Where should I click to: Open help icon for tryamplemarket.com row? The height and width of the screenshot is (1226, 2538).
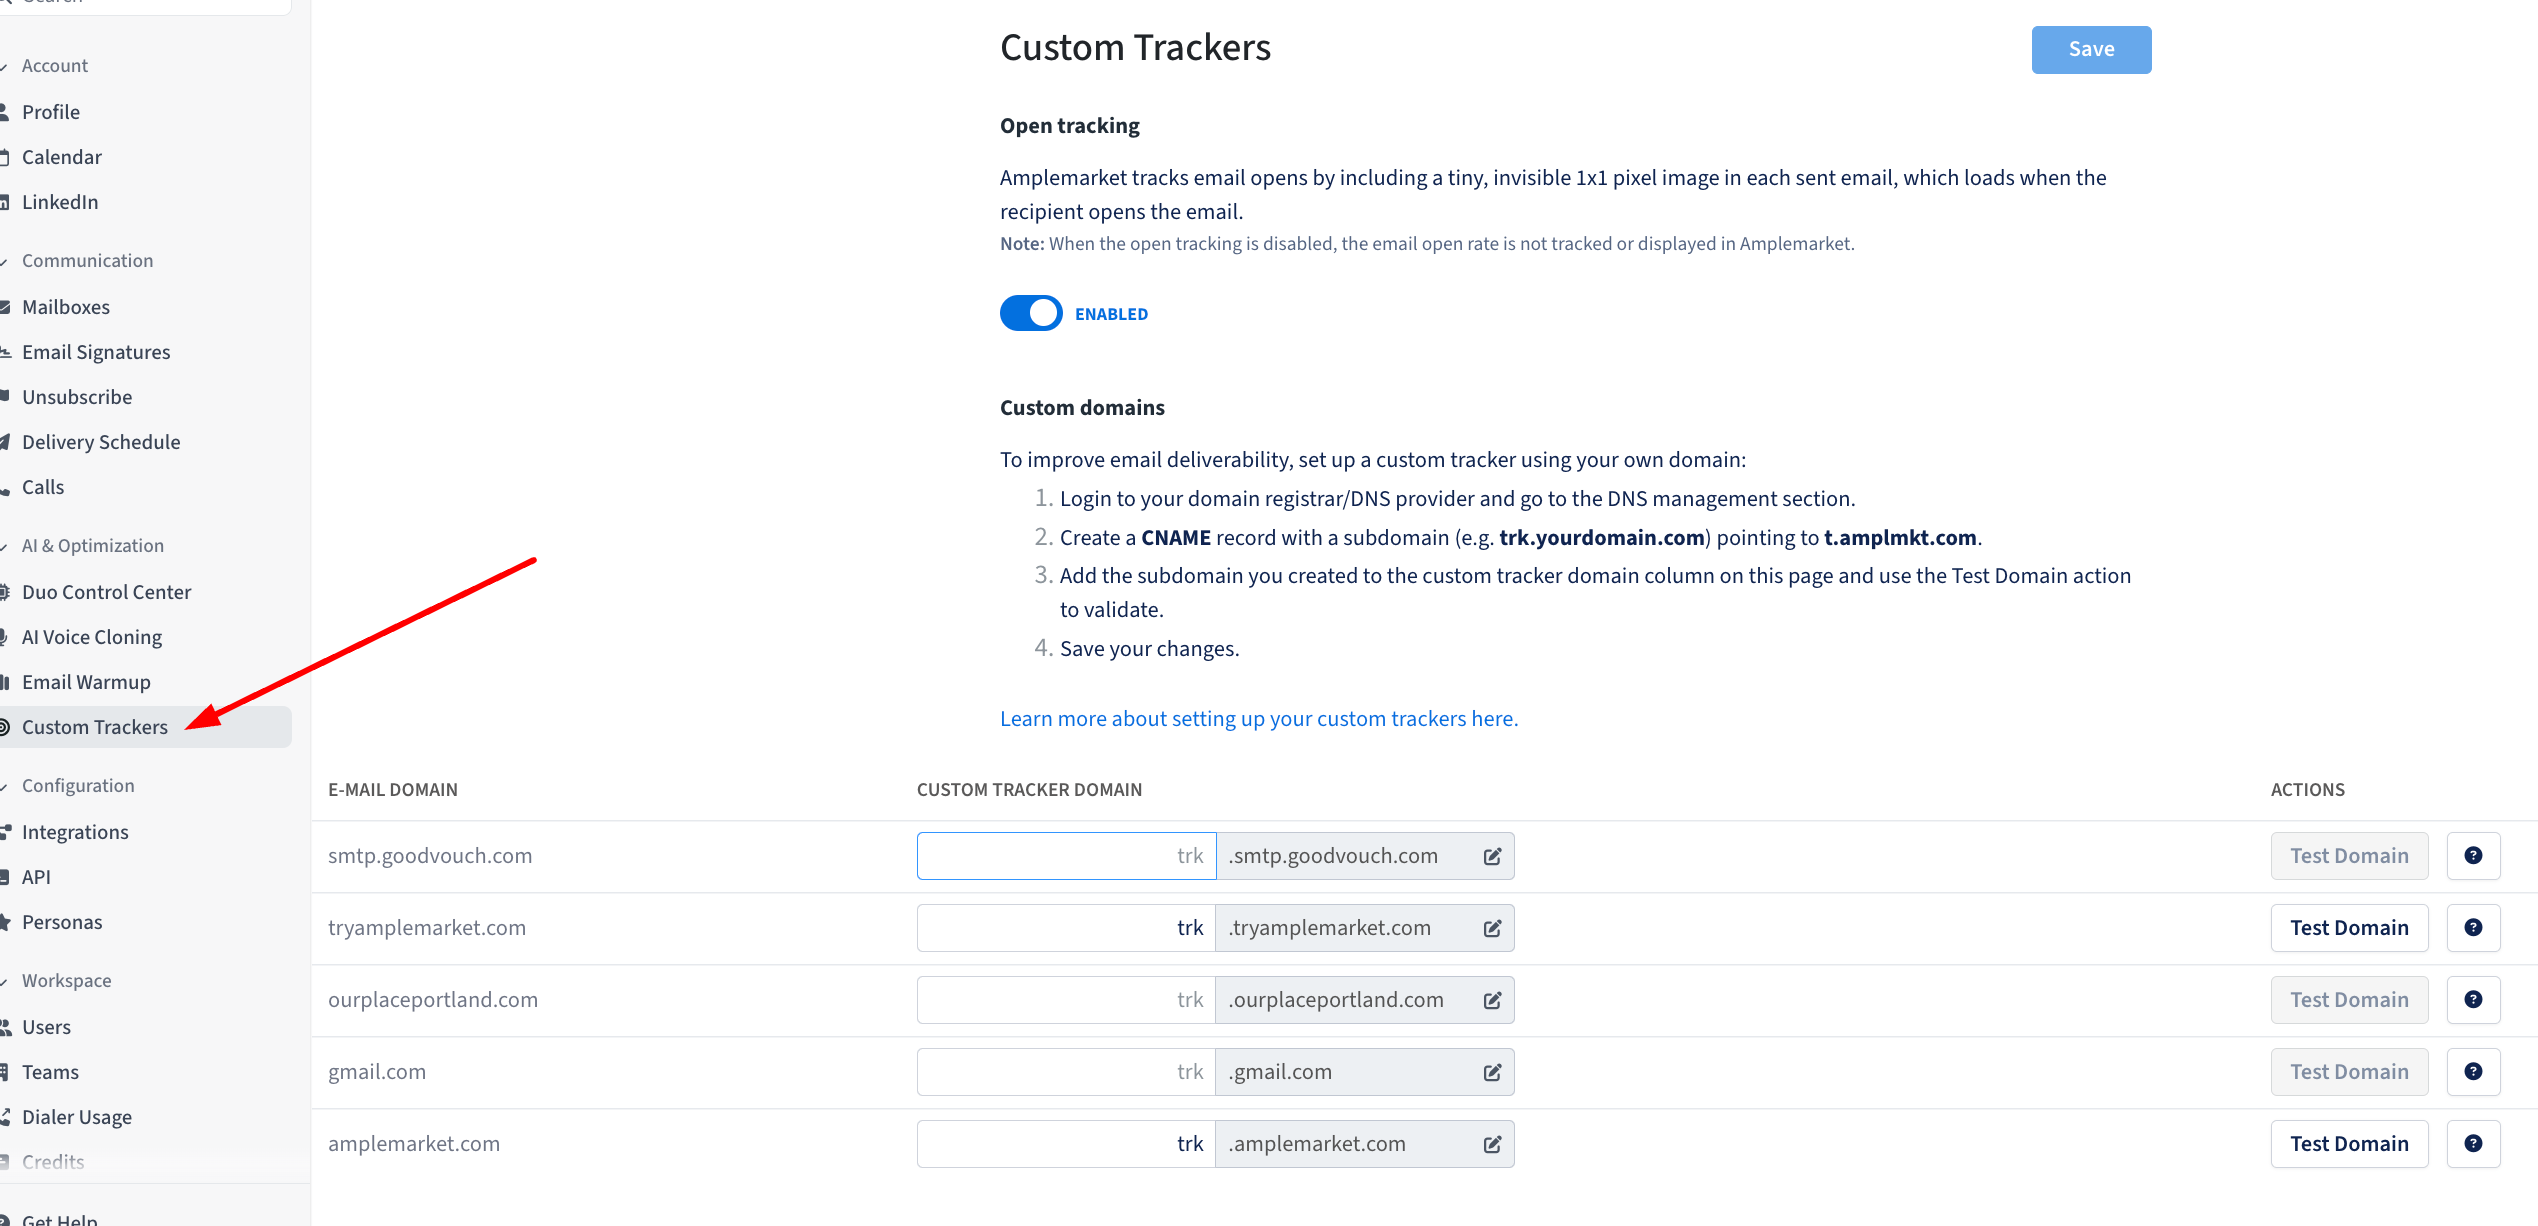coord(2473,928)
